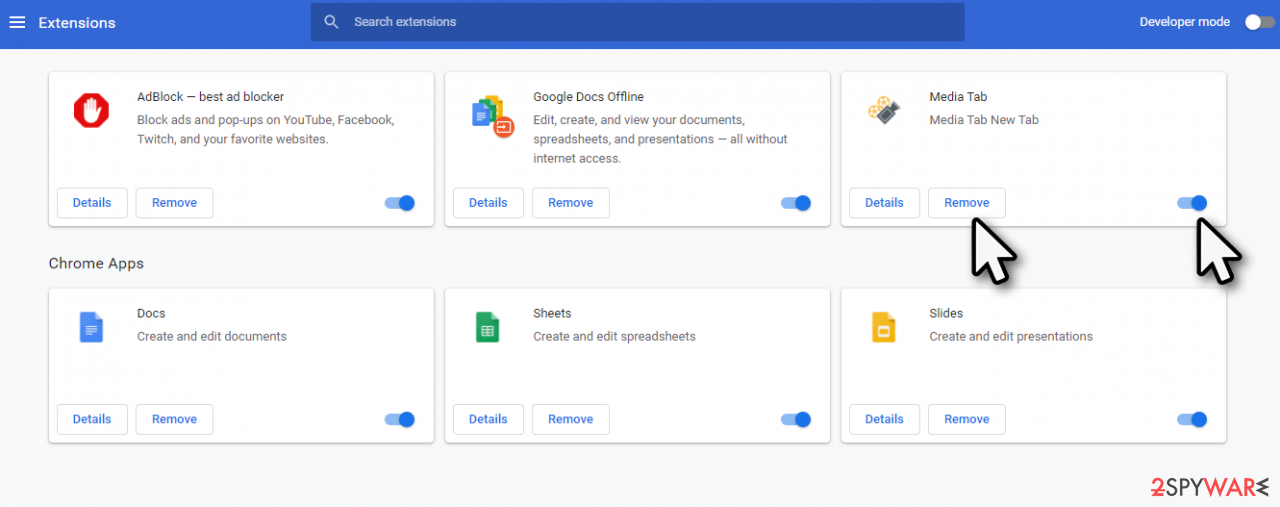The width and height of the screenshot is (1280, 507).
Task: Click the Slides app icon
Action: [883, 327]
